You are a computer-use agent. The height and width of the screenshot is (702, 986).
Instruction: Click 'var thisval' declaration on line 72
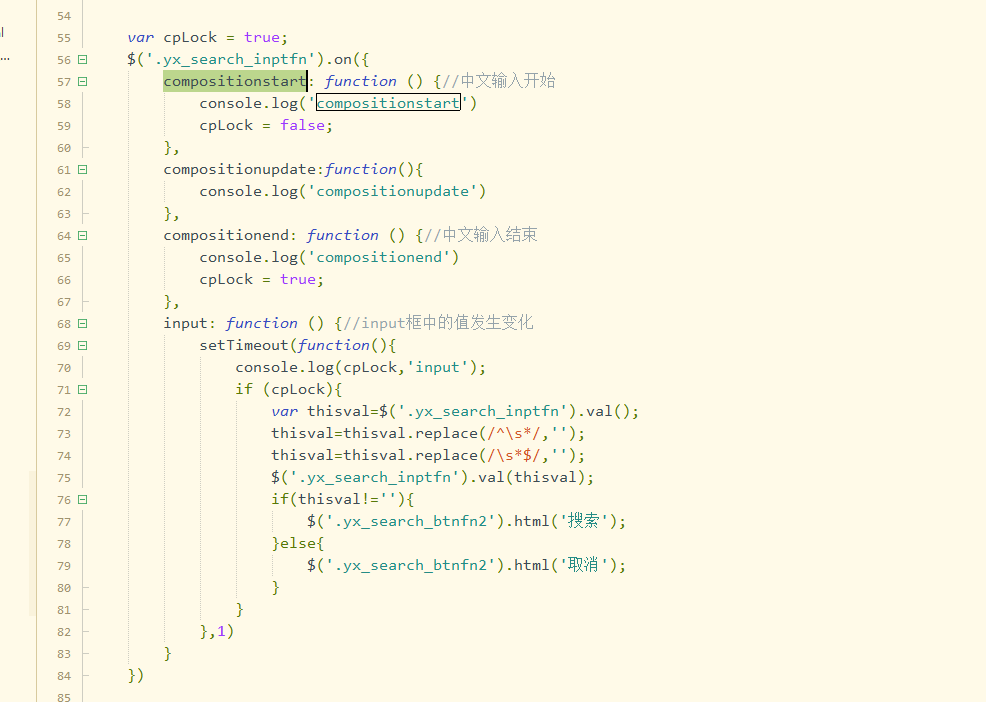(321, 412)
